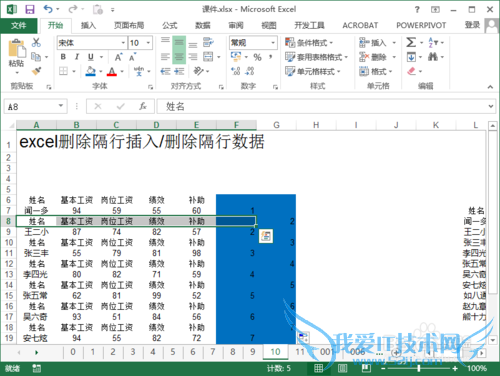The image size is (500, 376).
Task: Toggle Wrap Text
Action: point(208,42)
